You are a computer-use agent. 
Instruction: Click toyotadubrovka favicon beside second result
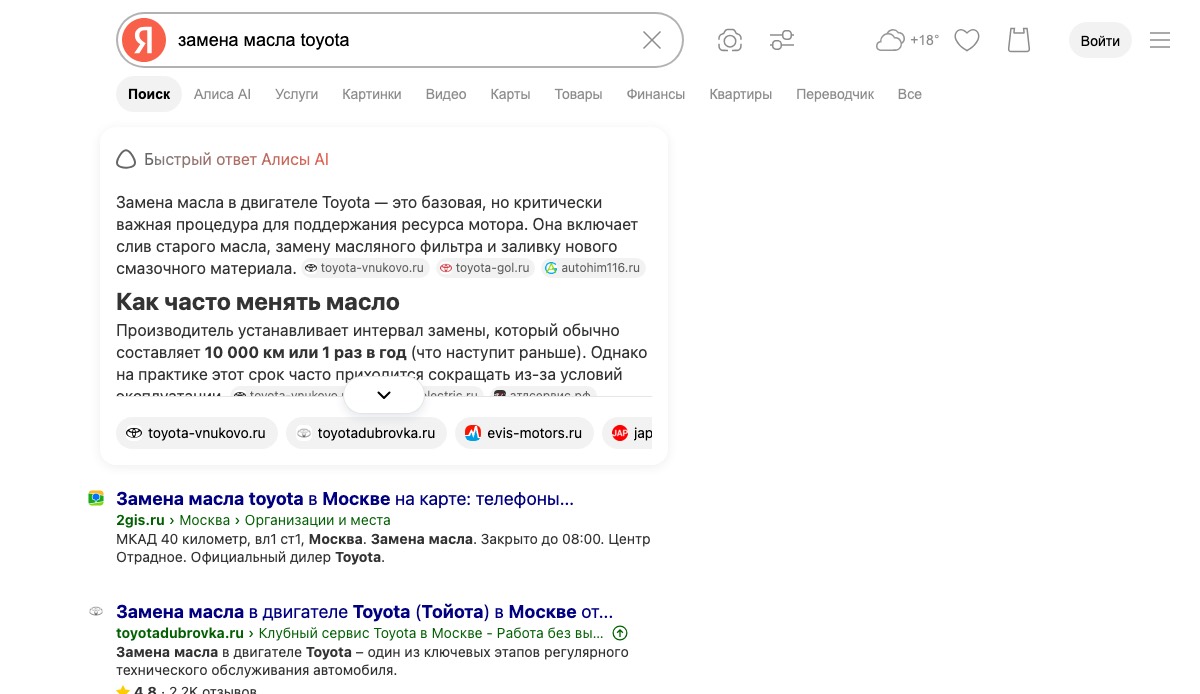pyautogui.click(x=96, y=611)
